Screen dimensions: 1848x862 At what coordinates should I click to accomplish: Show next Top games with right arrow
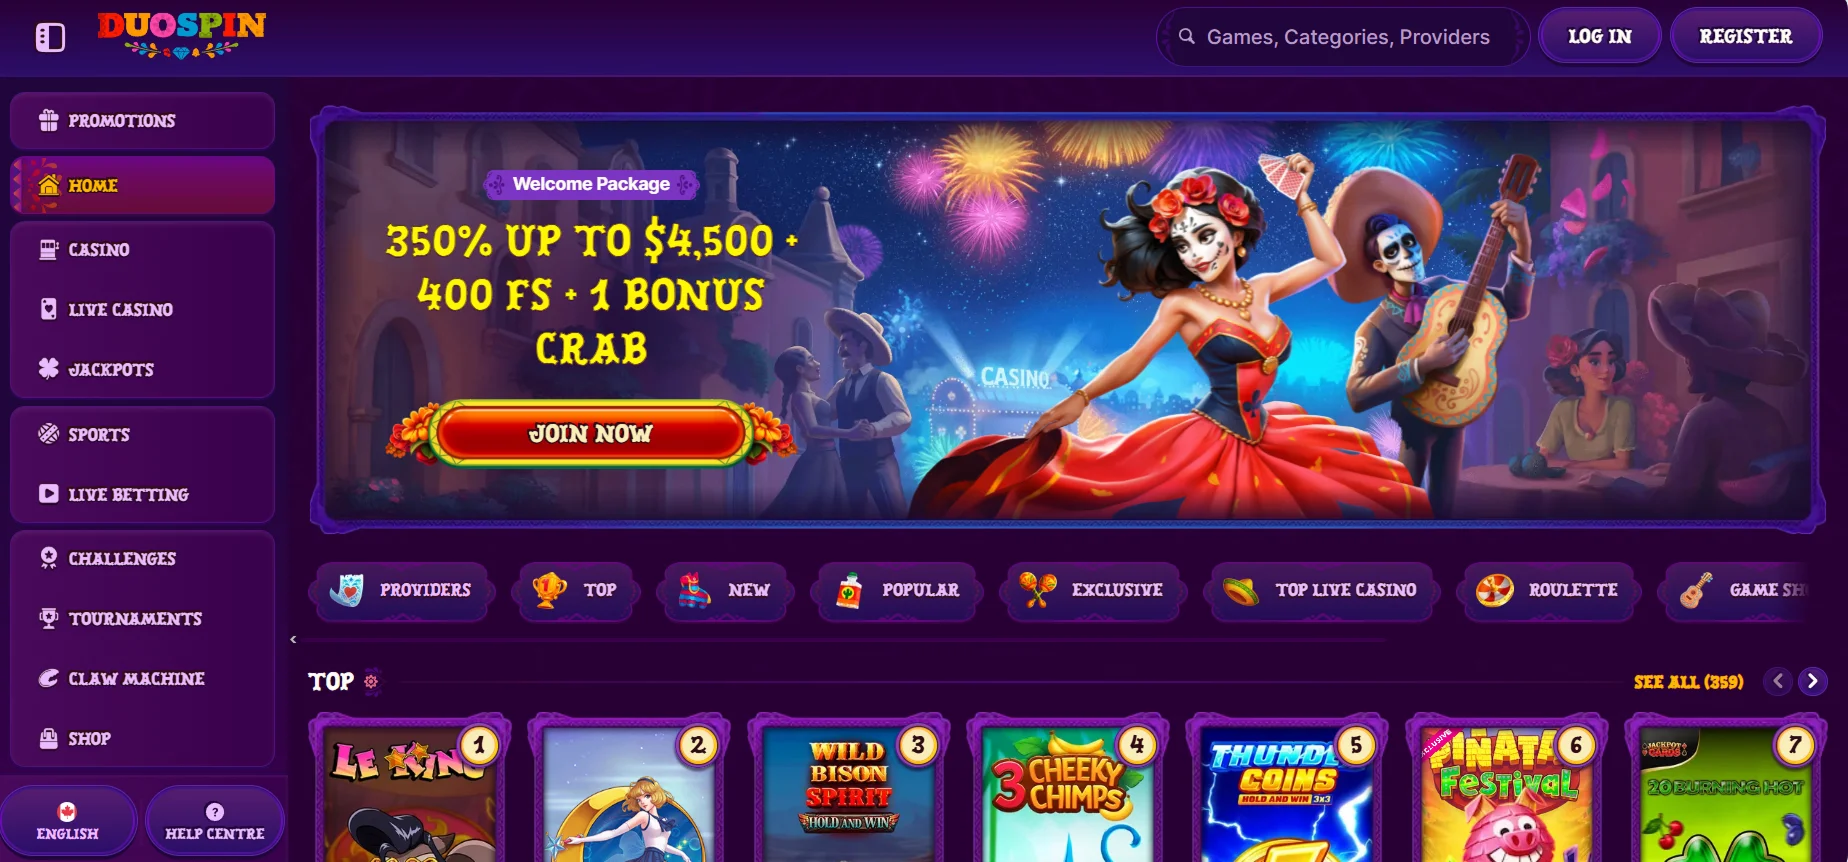click(1812, 681)
